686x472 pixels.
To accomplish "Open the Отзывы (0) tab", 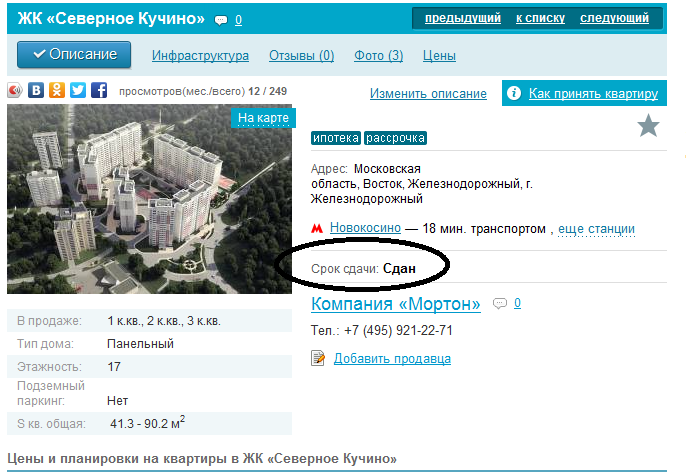I will [301, 56].
